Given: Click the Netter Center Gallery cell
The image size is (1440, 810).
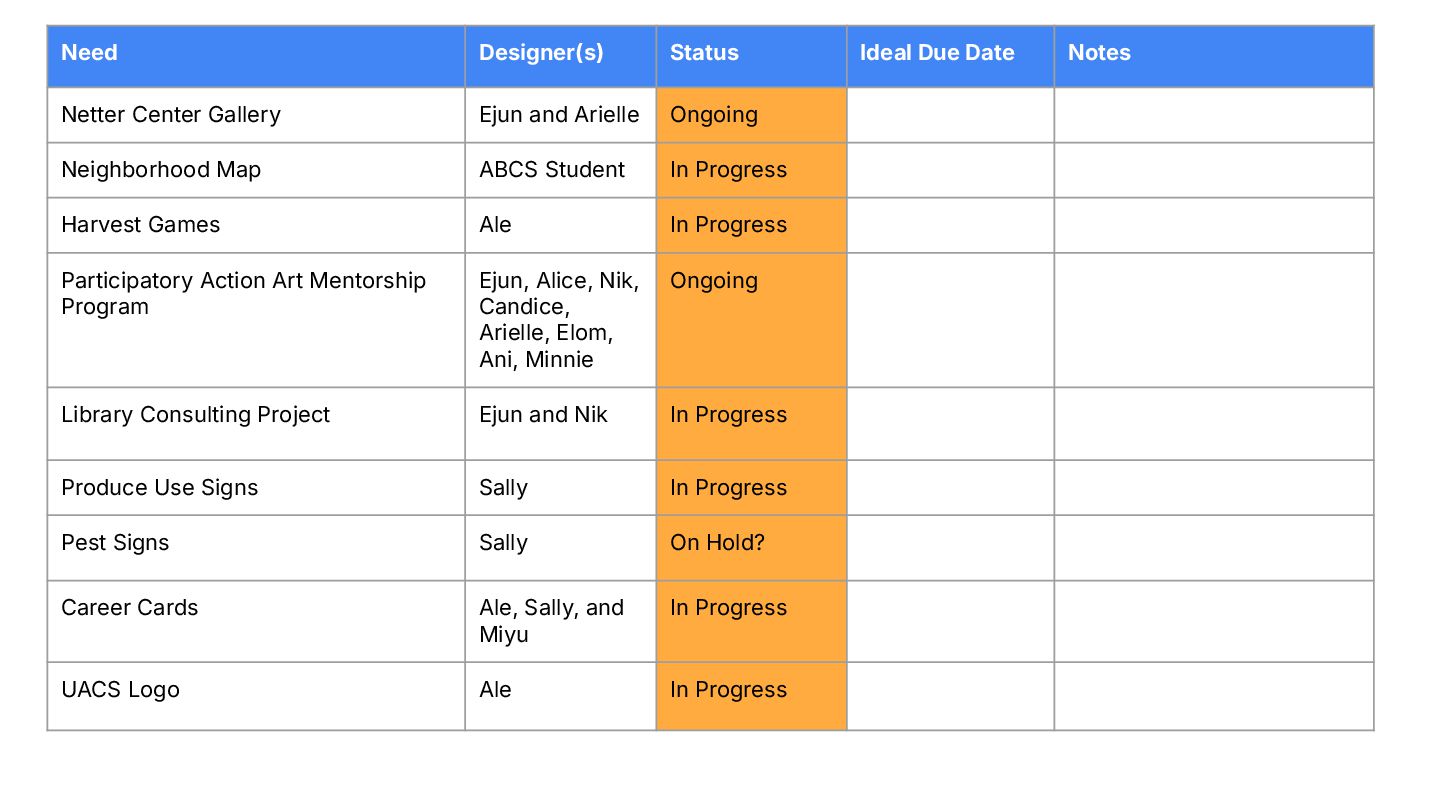Looking at the screenshot, I should (171, 115).
